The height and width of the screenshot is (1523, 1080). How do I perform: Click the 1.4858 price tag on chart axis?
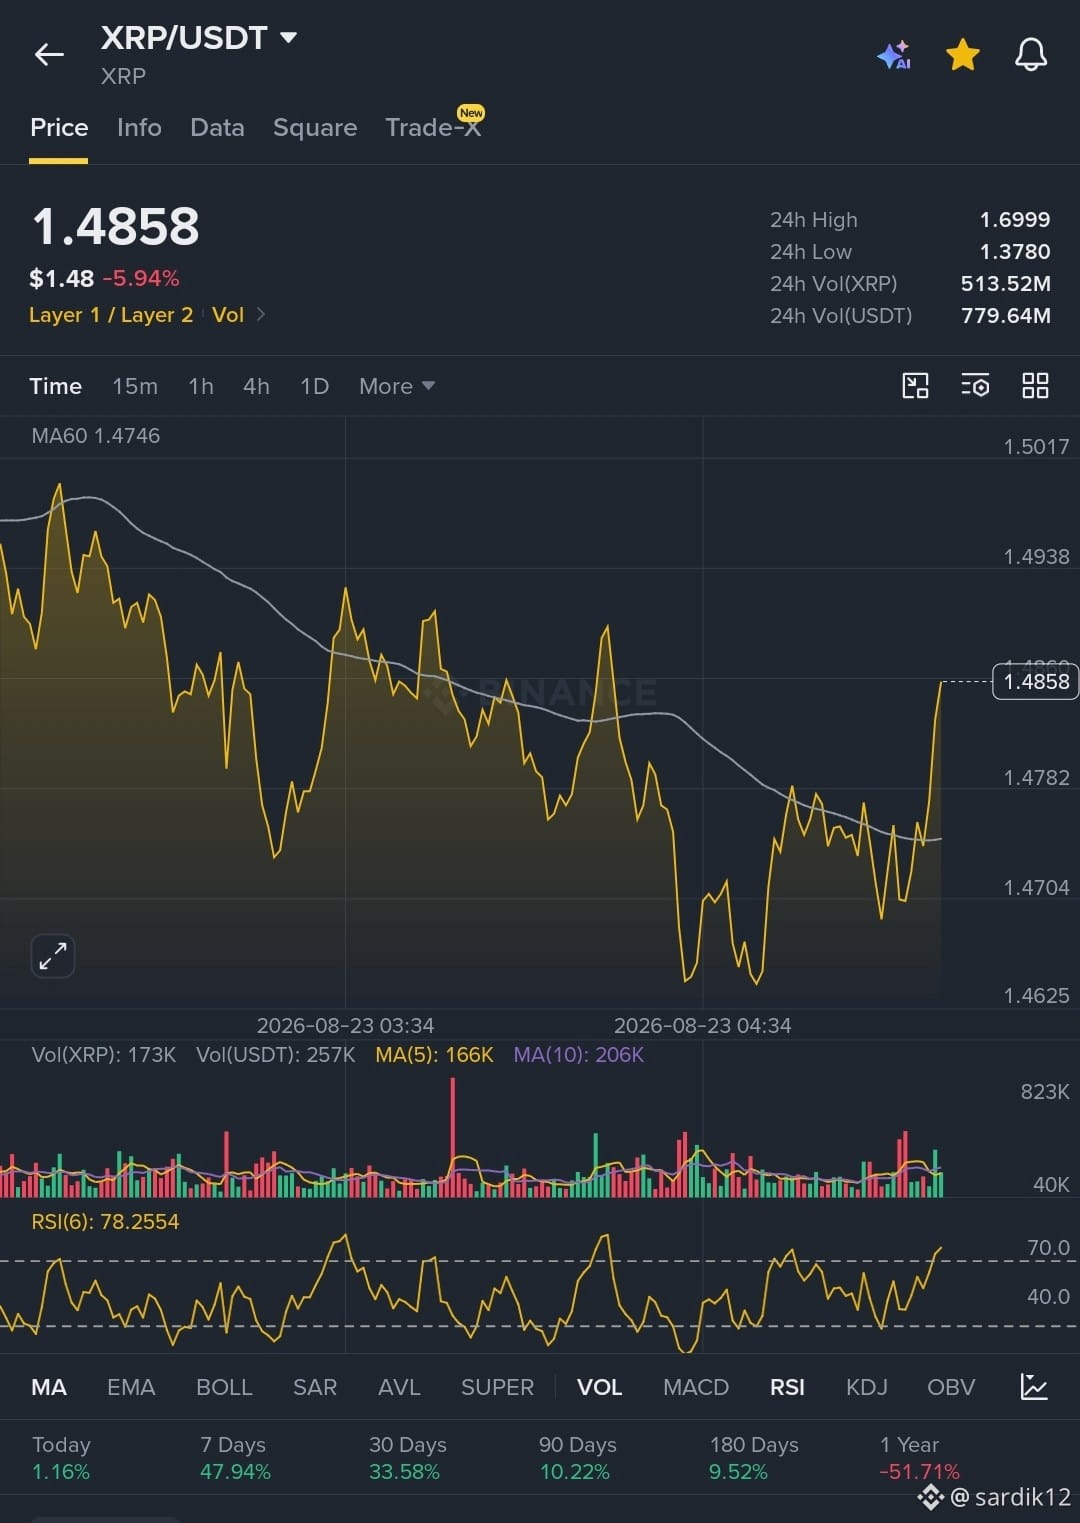[1036, 681]
